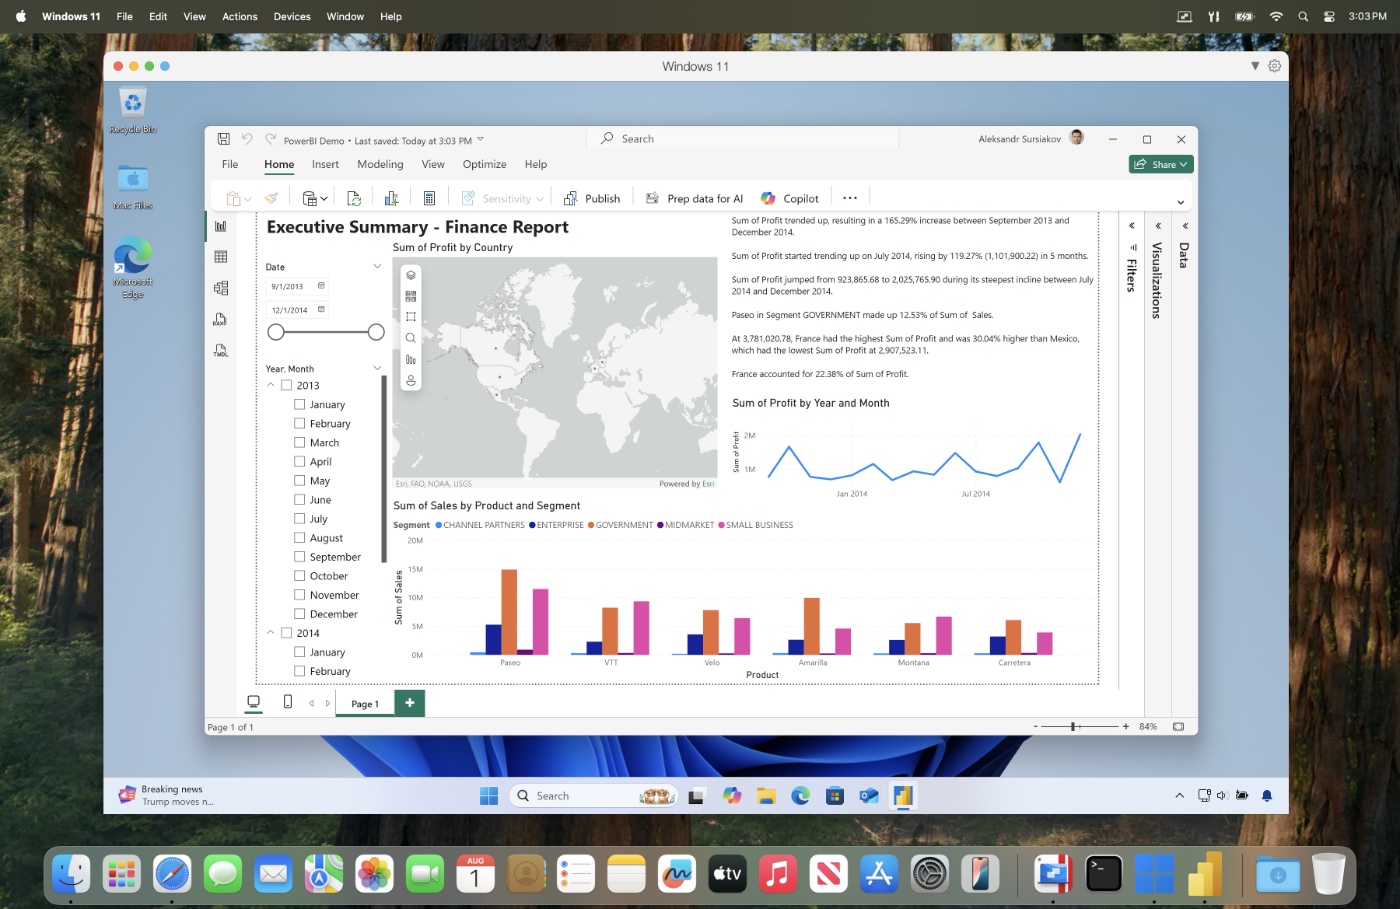
Task: Switch to the Model view icon
Action: coord(221,288)
